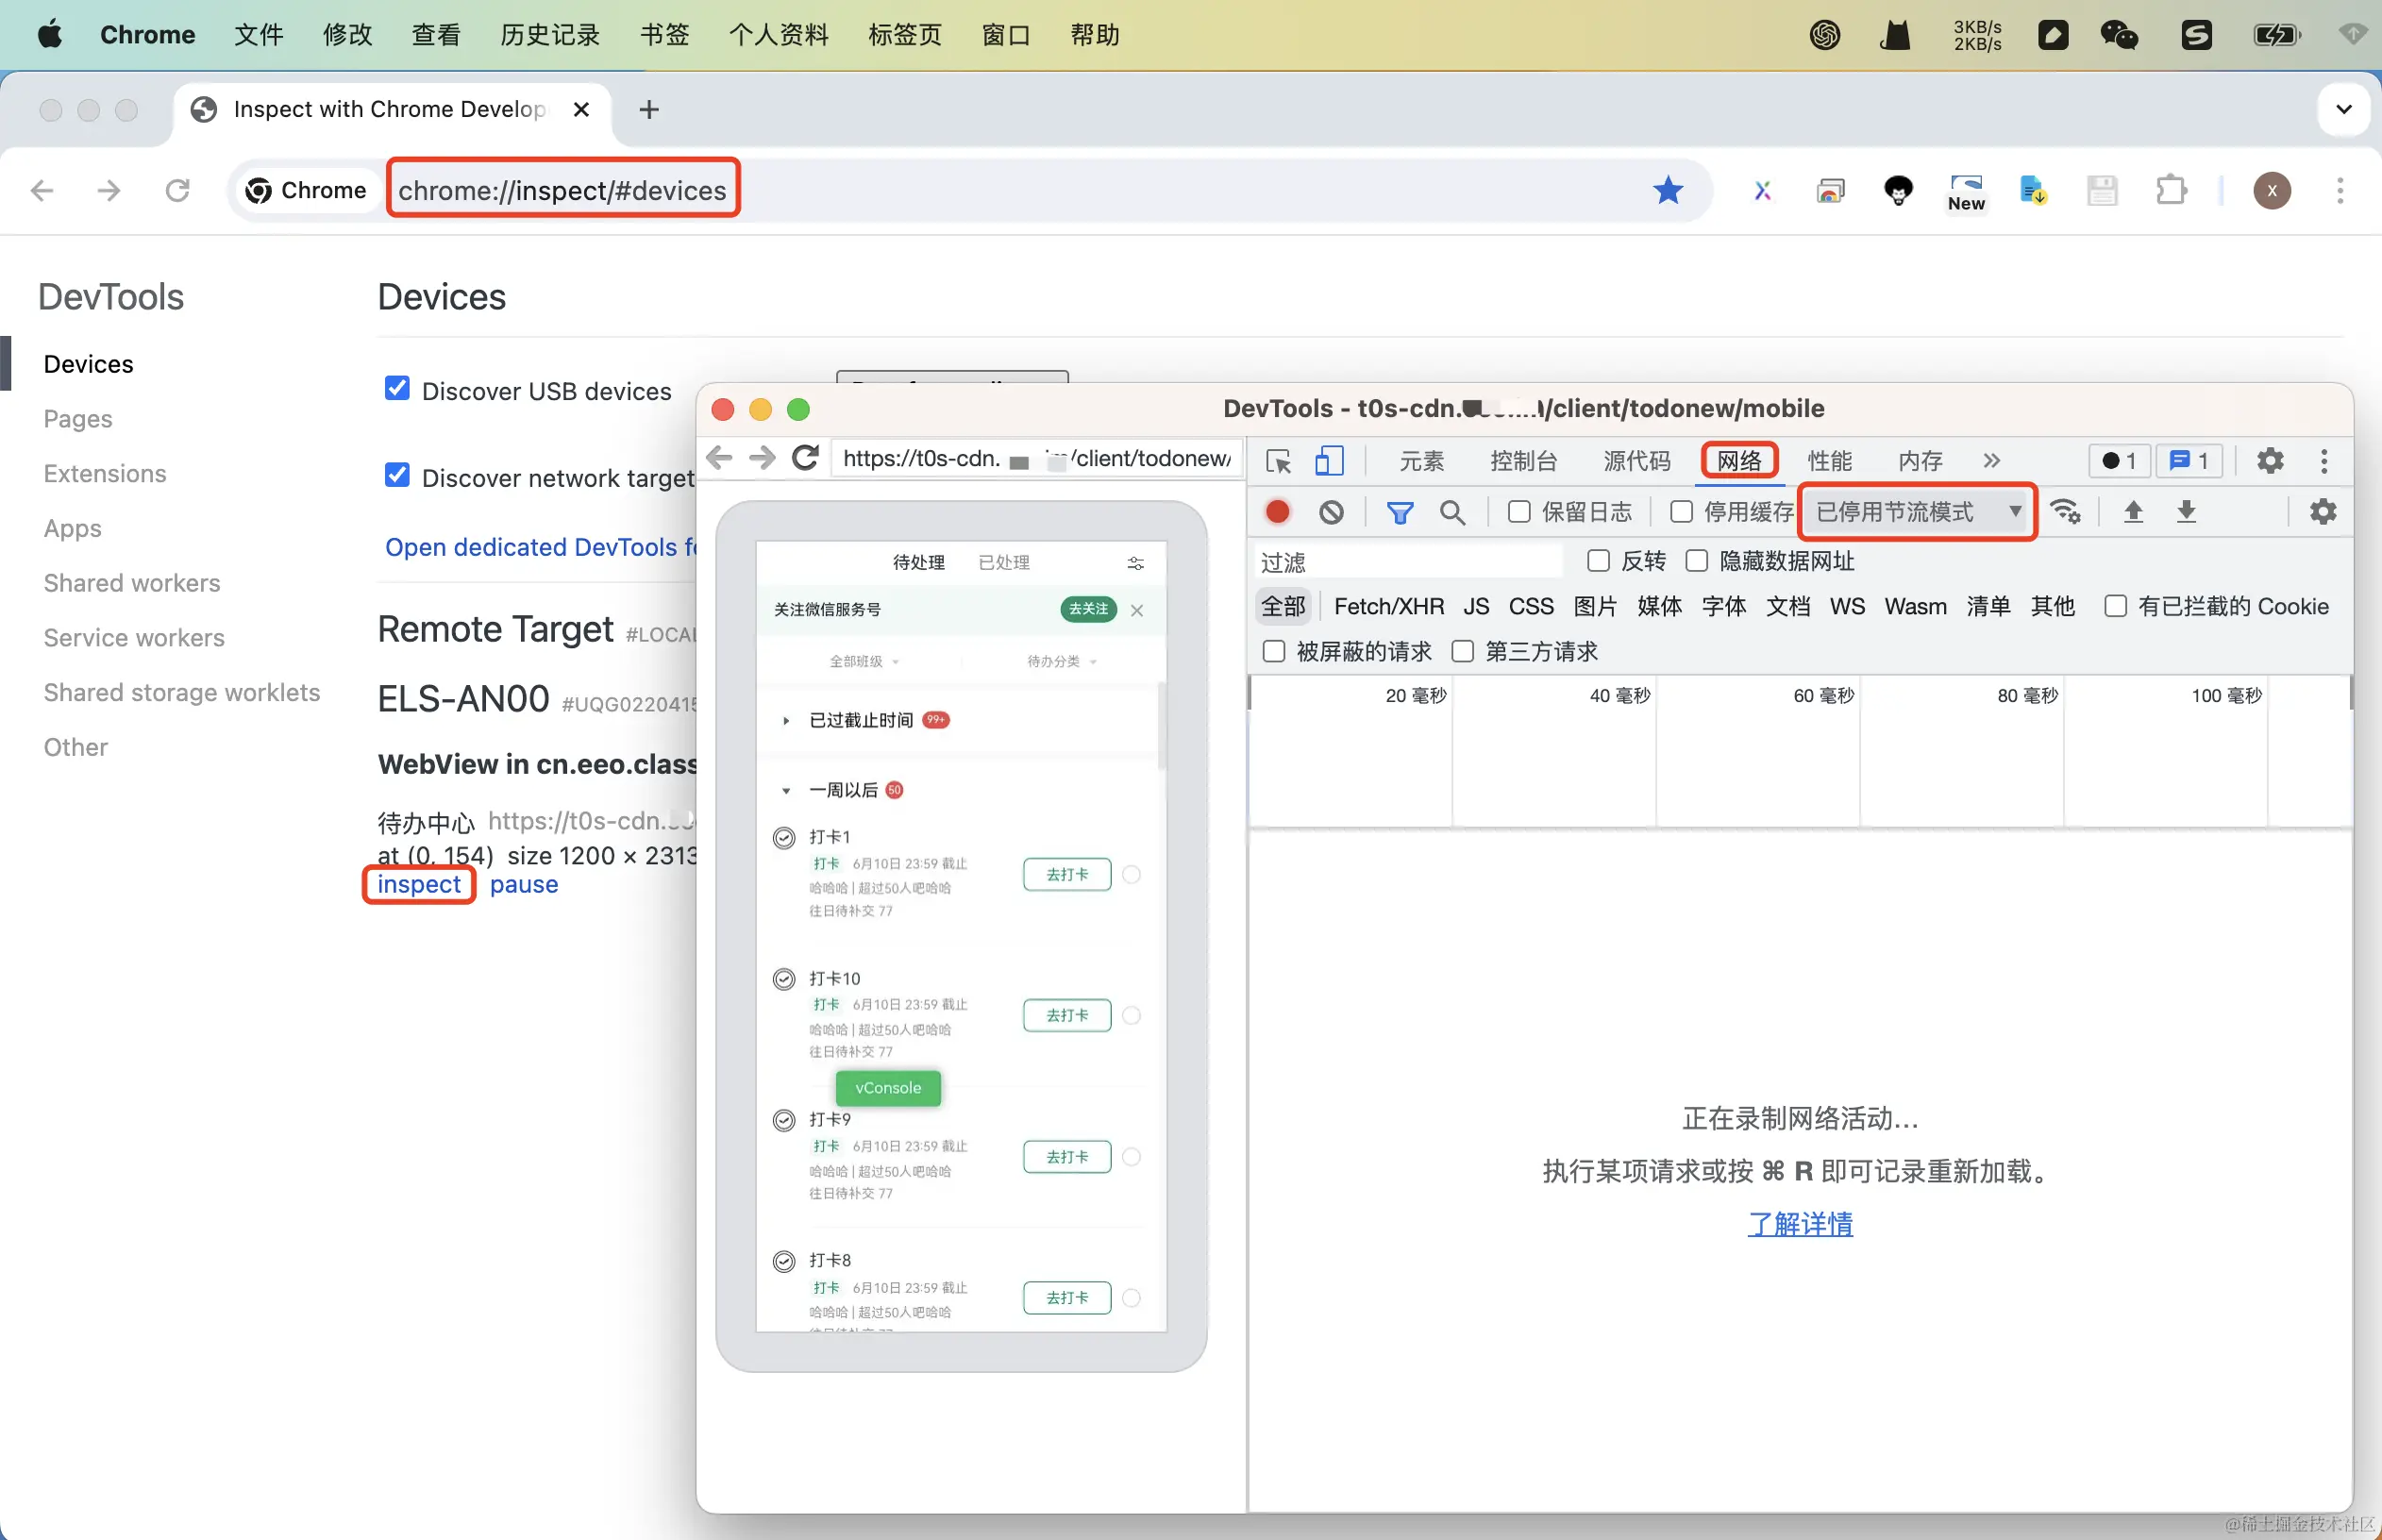
Task: Open DevTools settings gear next to issue counters
Action: (2270, 461)
